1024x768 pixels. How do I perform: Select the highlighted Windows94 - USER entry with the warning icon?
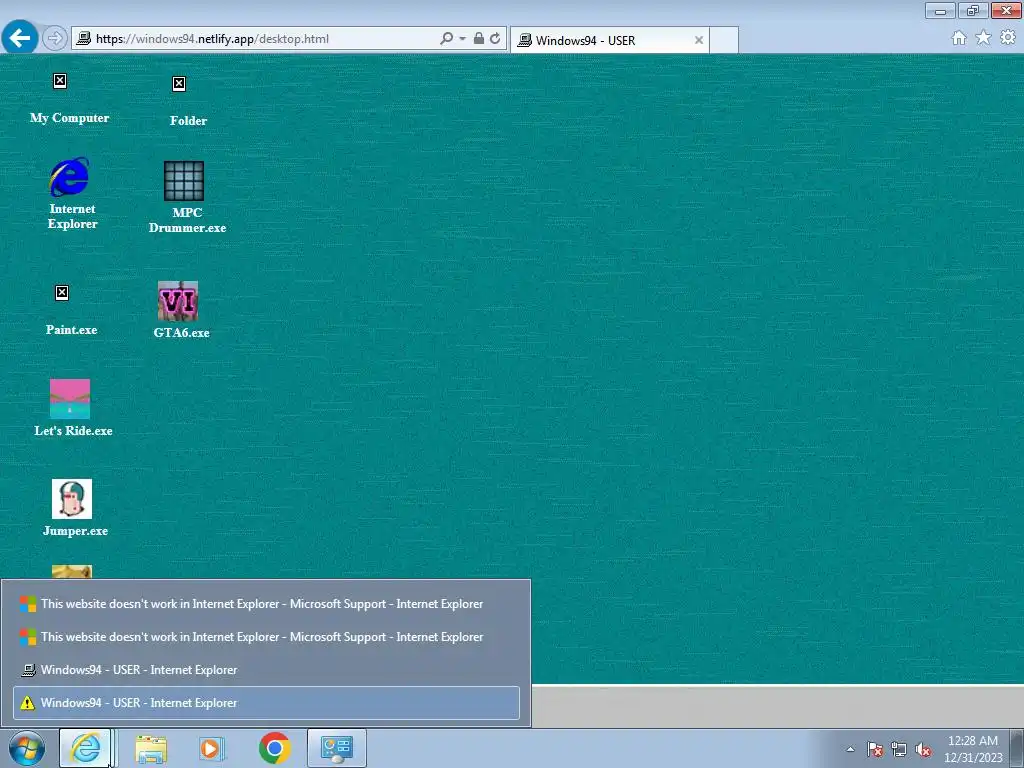266,703
